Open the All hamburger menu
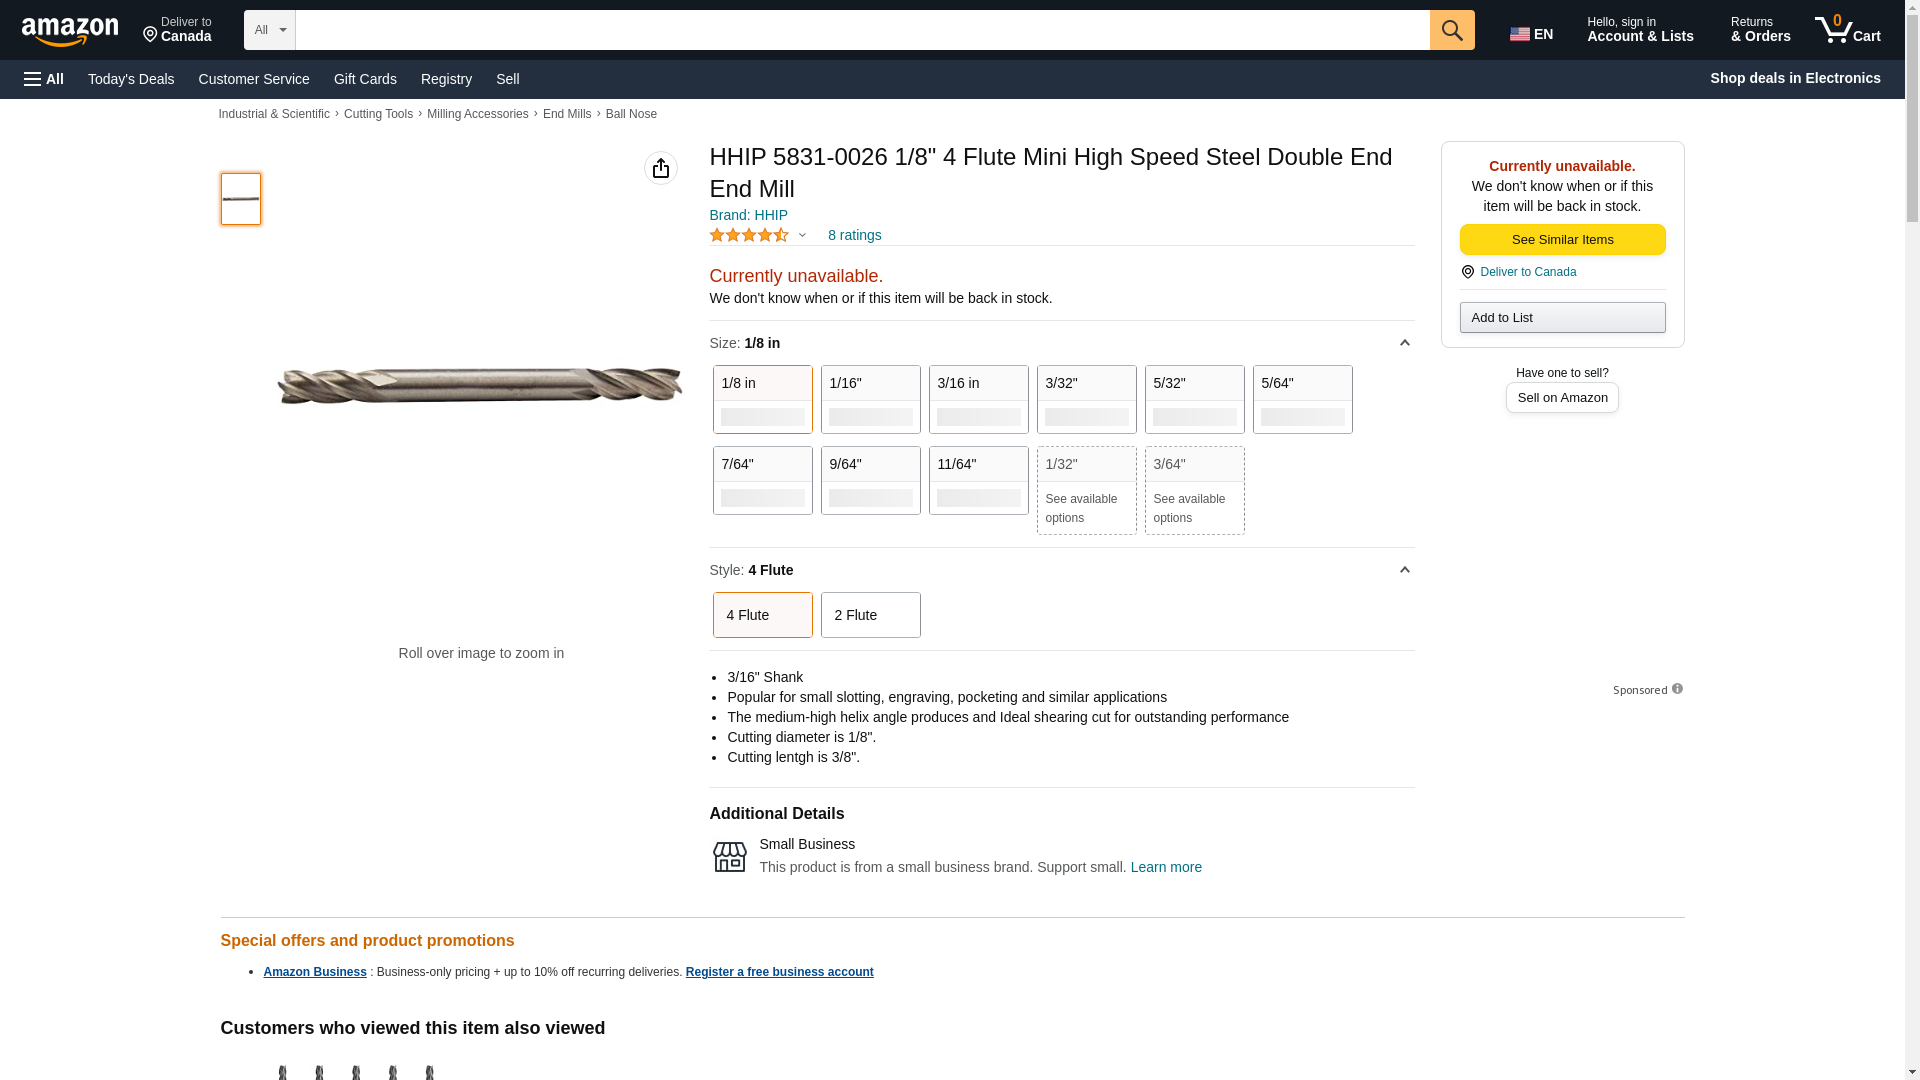This screenshot has width=1920, height=1080. click(44, 79)
